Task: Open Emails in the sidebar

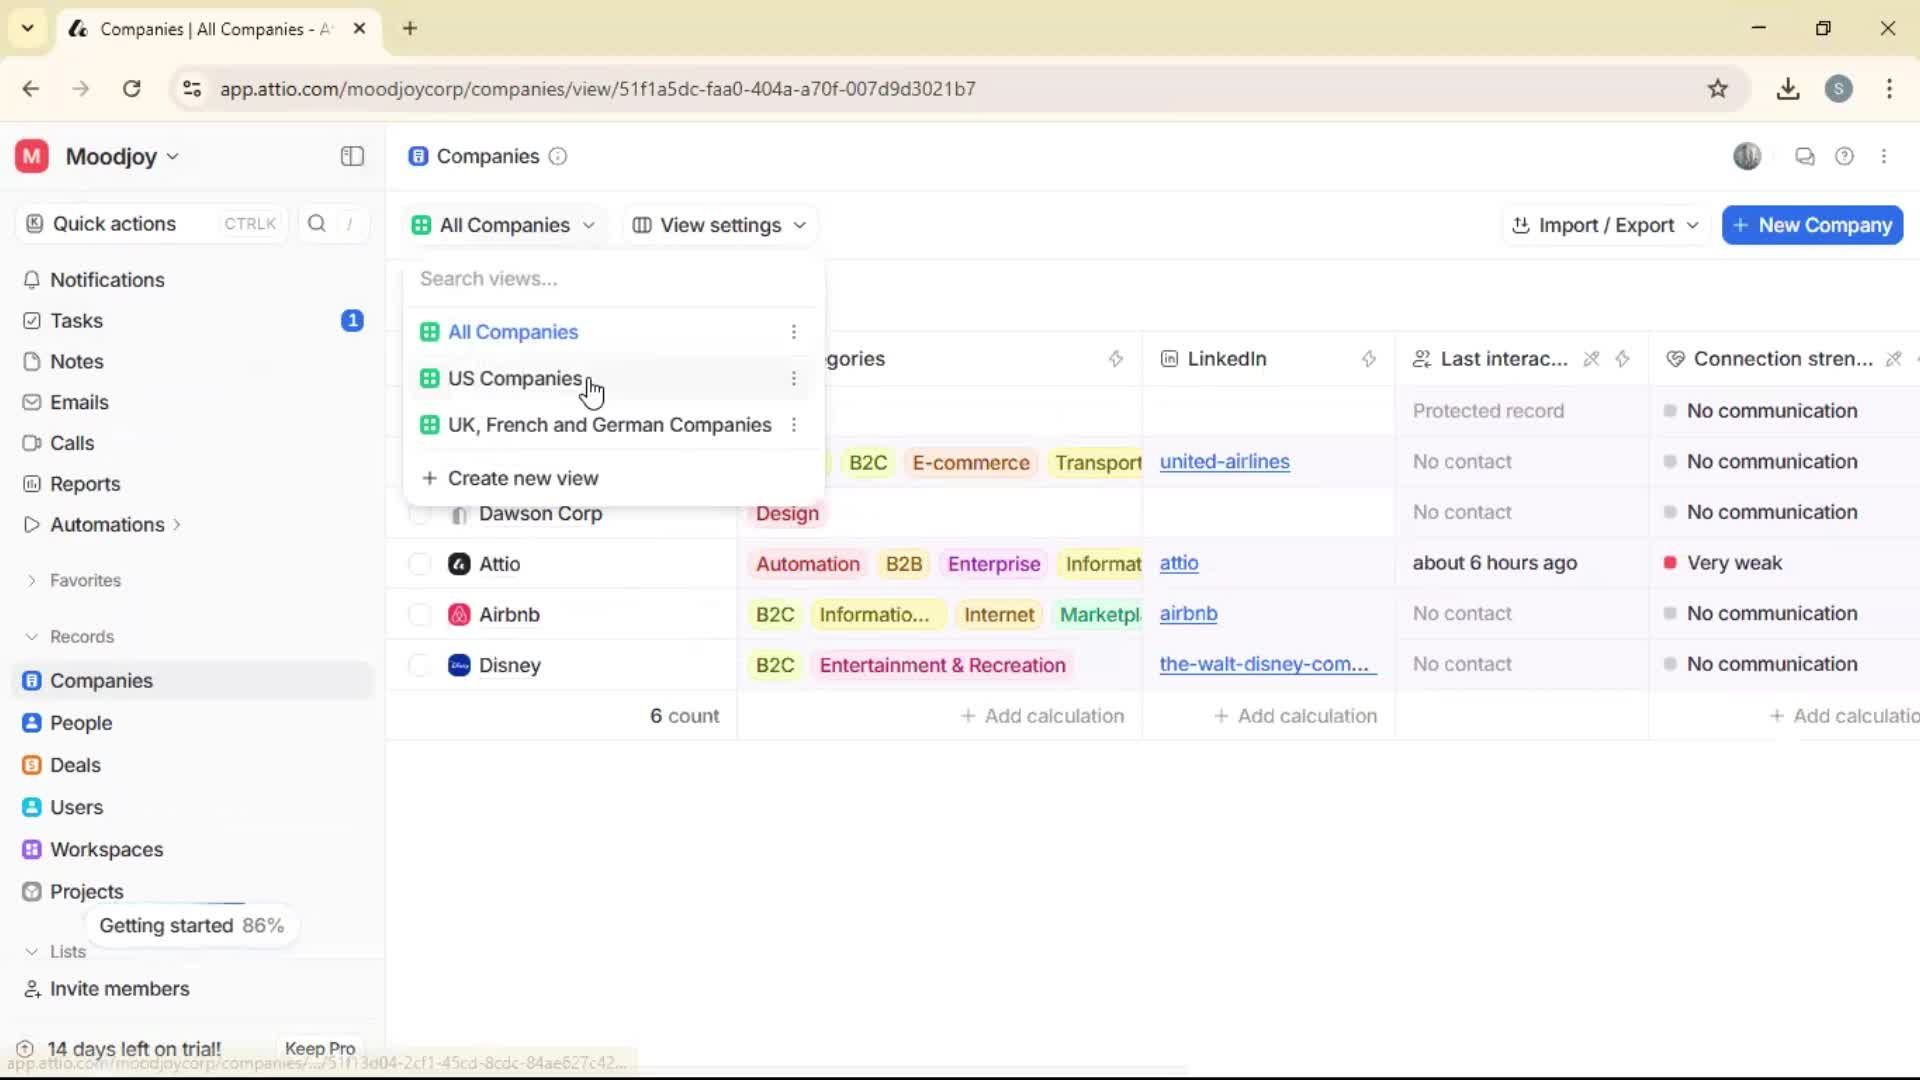Action: (79, 402)
